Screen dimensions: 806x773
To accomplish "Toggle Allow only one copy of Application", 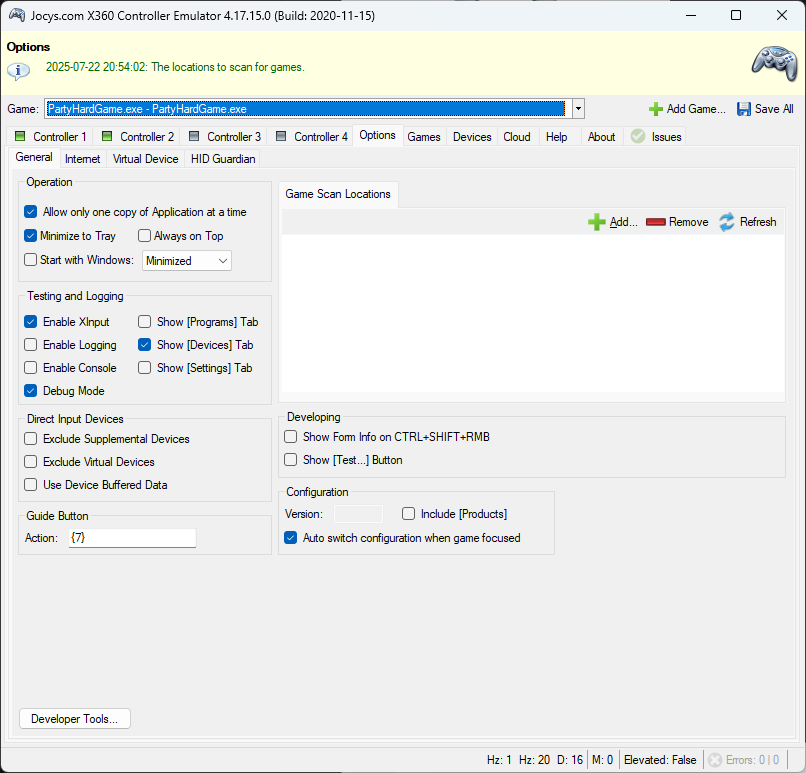I will [30, 212].
